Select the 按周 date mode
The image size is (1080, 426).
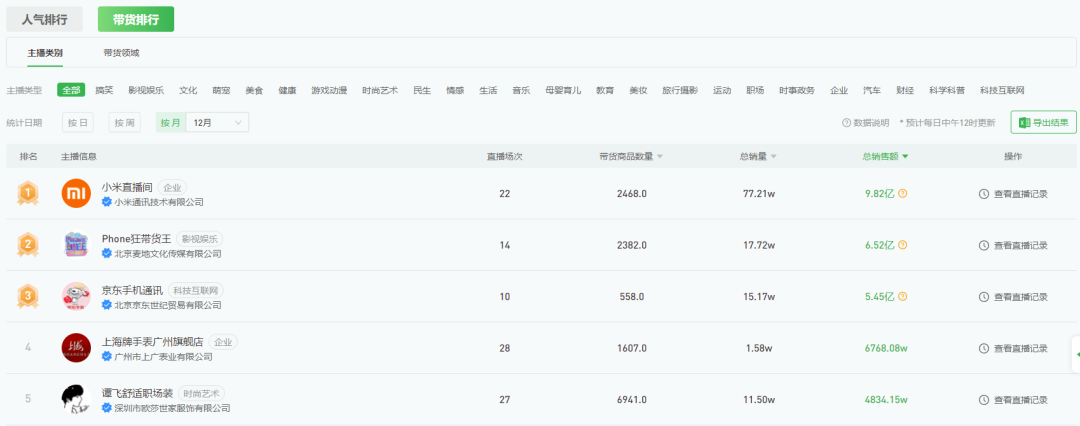[125, 123]
